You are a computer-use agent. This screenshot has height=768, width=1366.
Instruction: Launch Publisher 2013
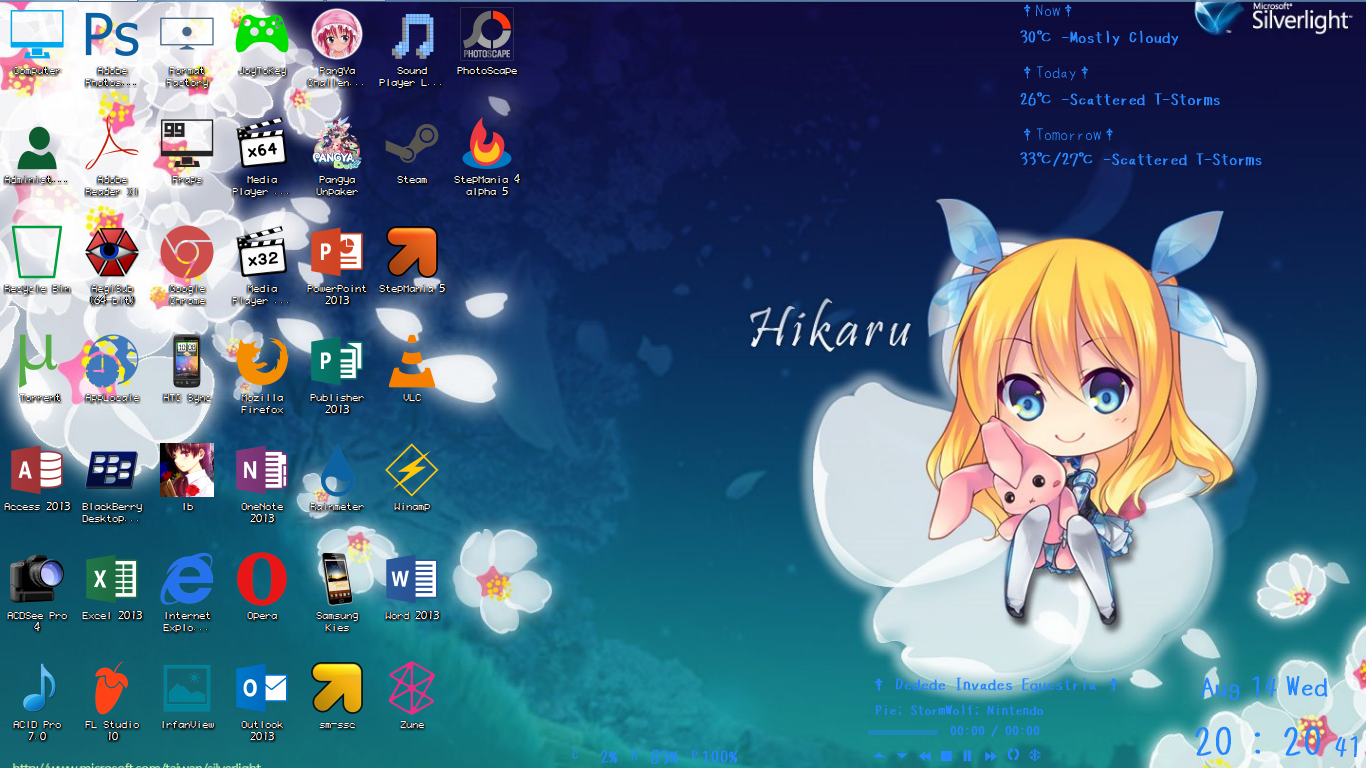[x=337, y=374]
